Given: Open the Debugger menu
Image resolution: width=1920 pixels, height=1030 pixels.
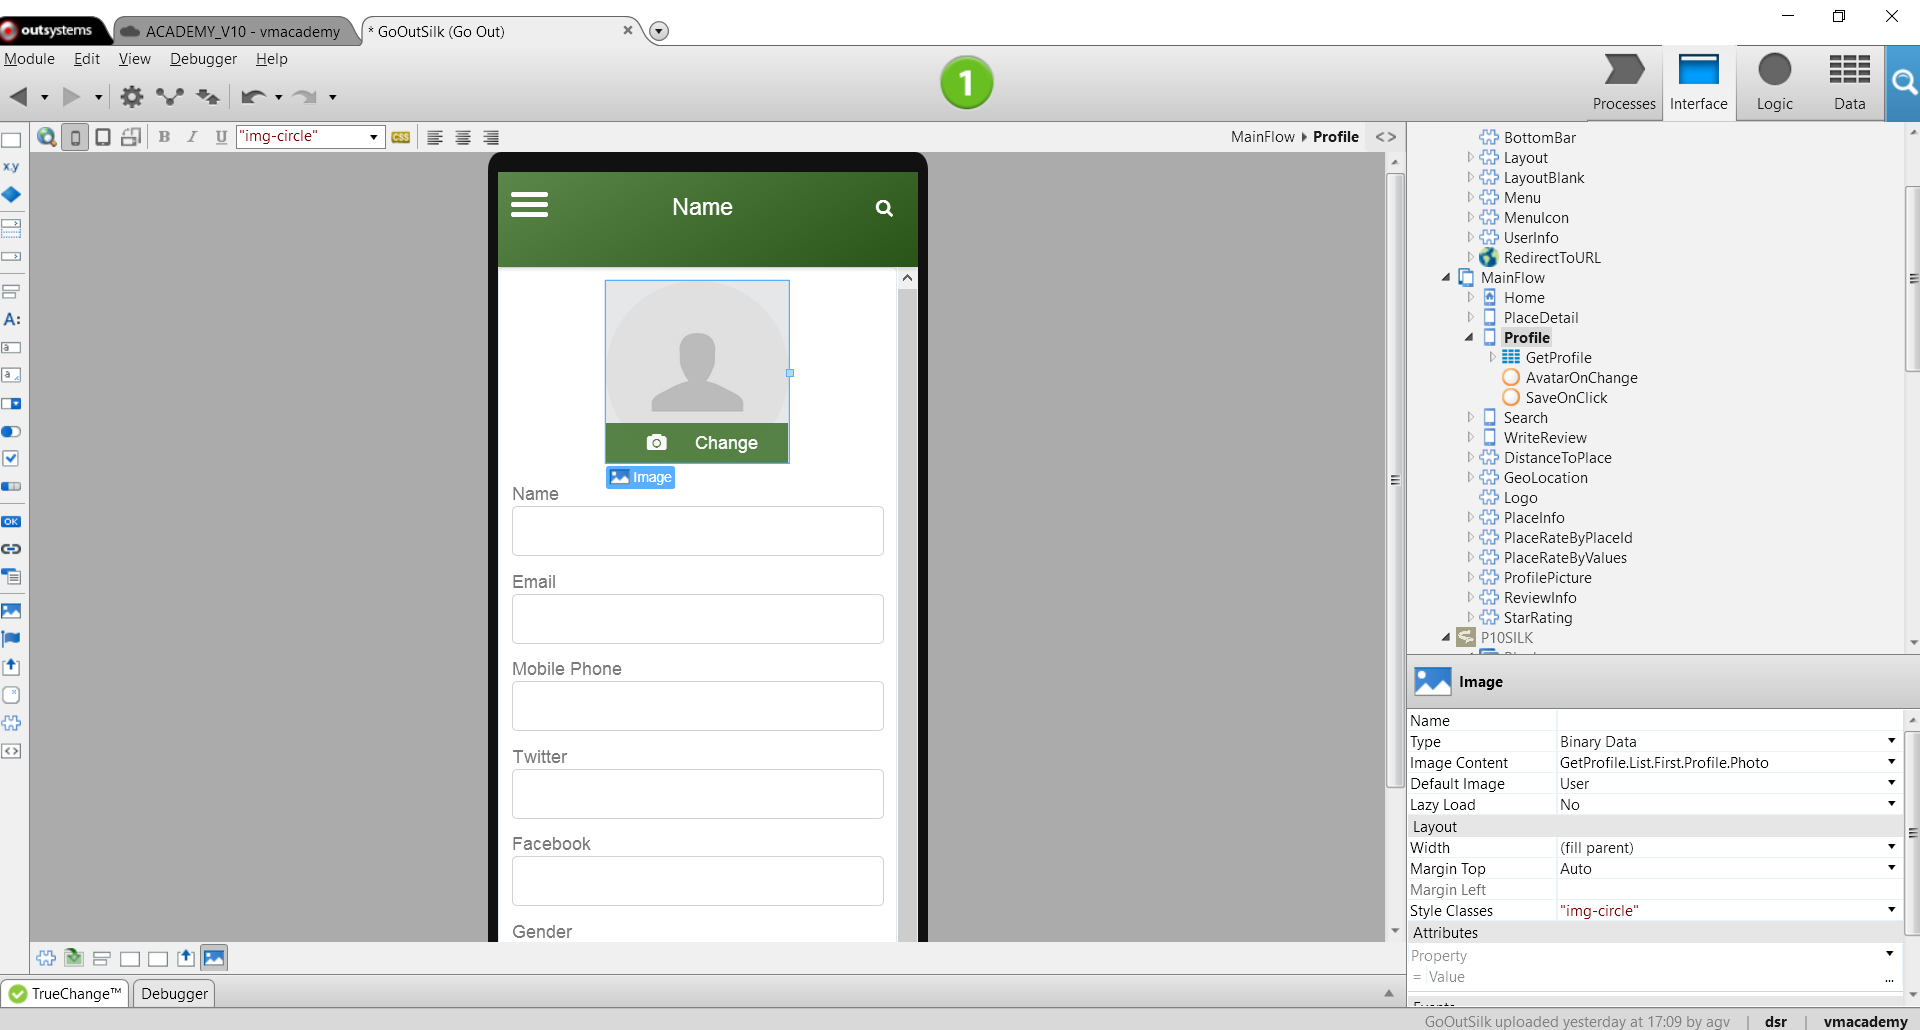Looking at the screenshot, I should (x=203, y=59).
